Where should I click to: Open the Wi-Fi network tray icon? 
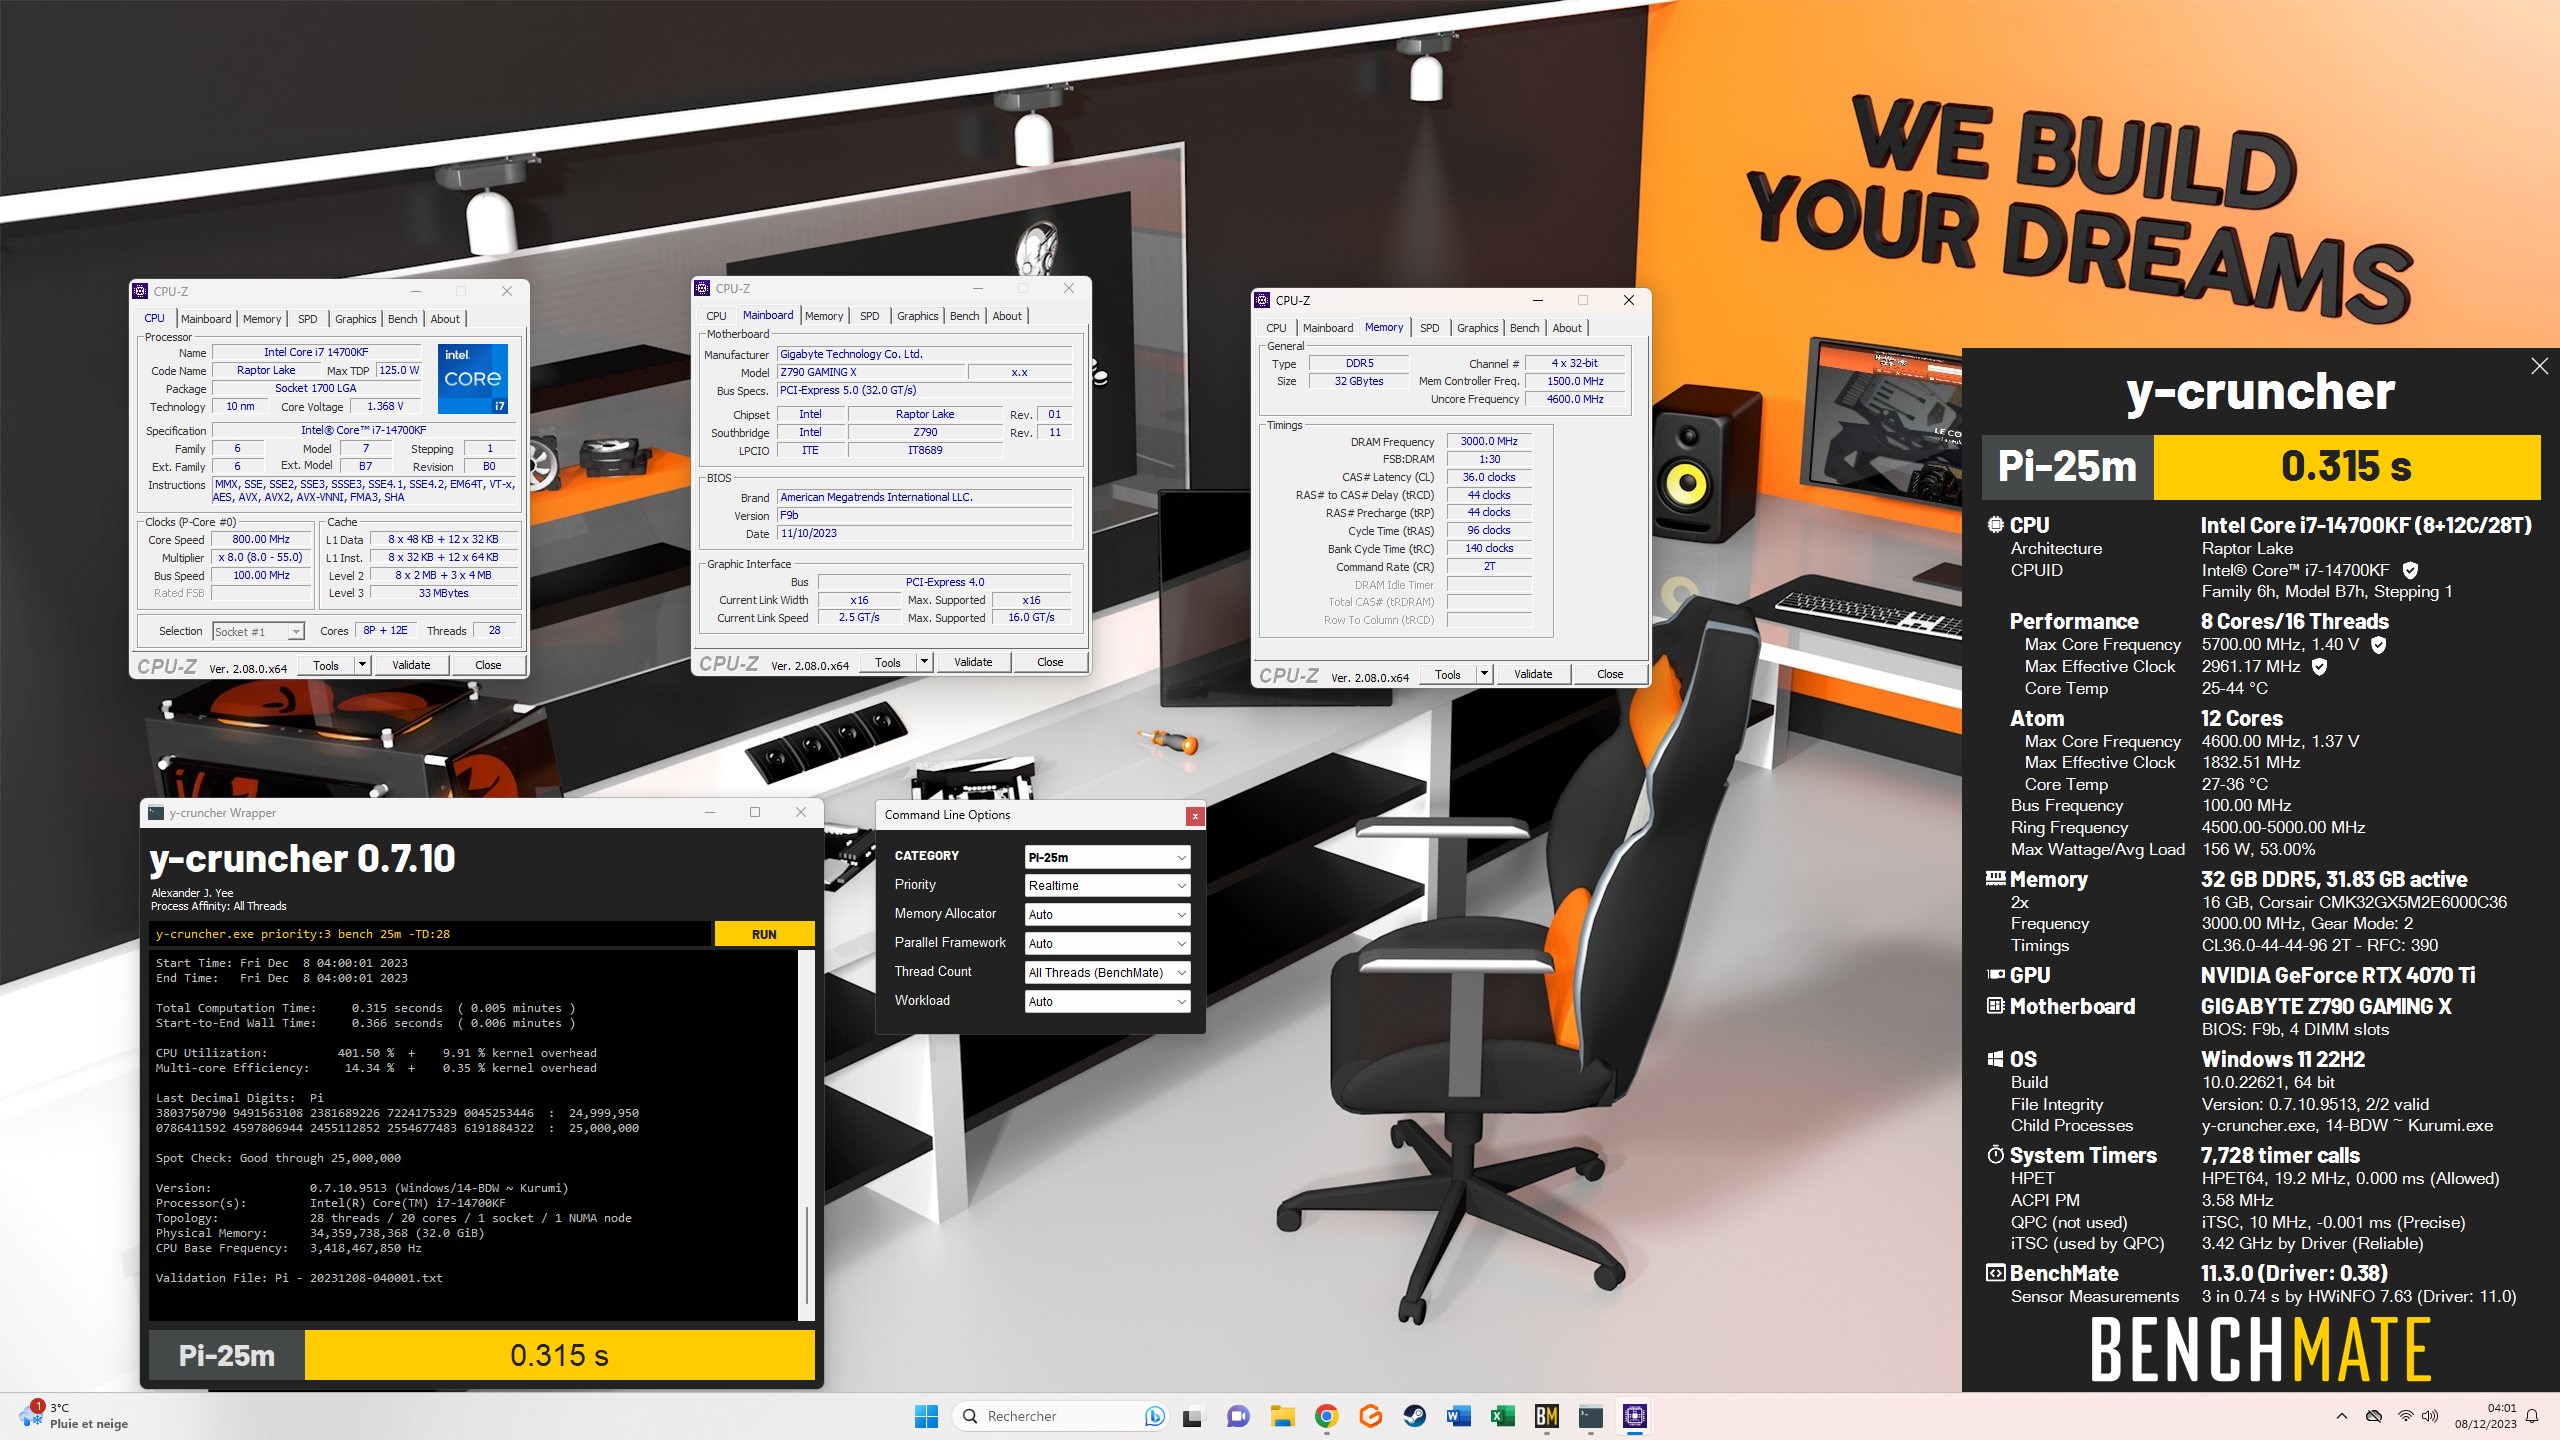pos(2405,1416)
